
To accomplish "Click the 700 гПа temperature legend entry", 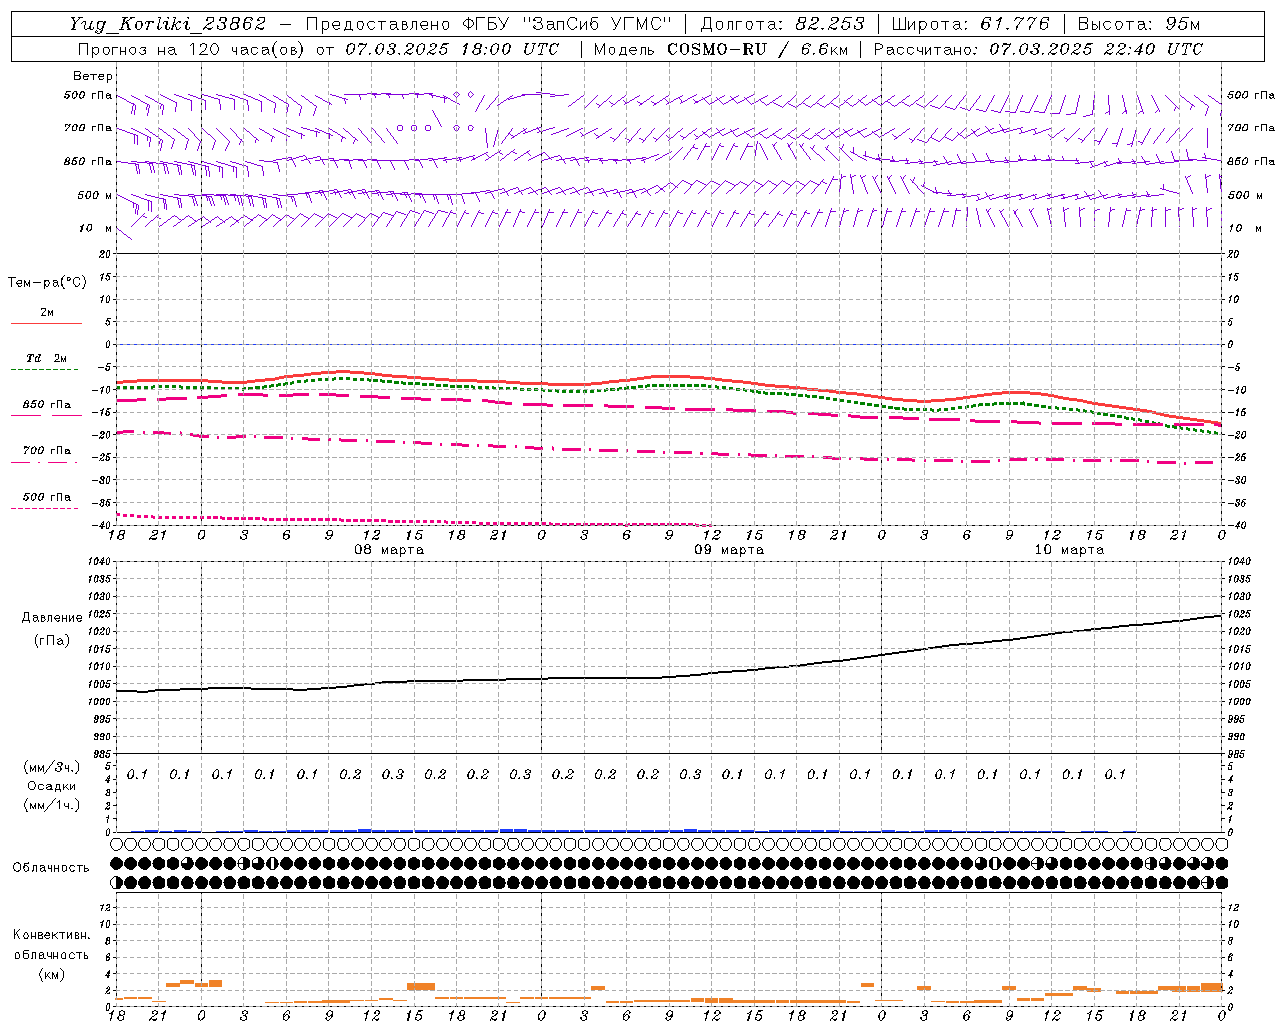I will (47, 450).
